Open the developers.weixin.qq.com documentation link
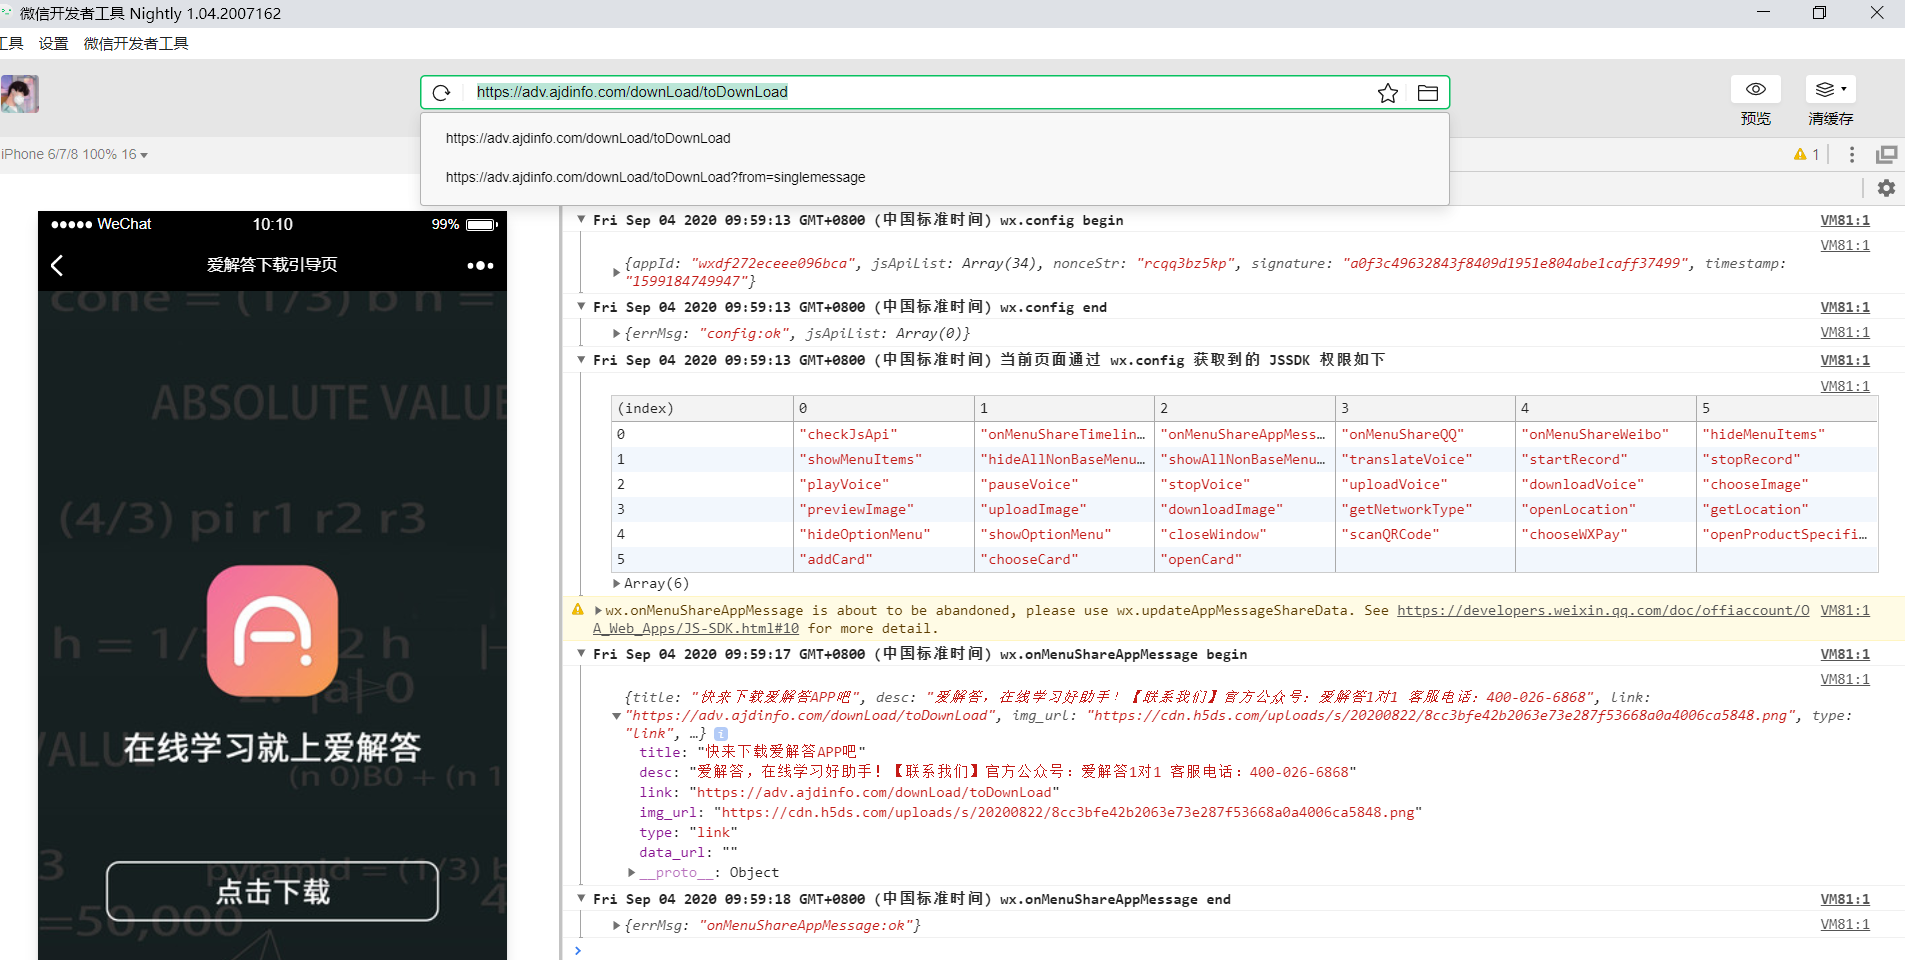 click(x=1603, y=610)
